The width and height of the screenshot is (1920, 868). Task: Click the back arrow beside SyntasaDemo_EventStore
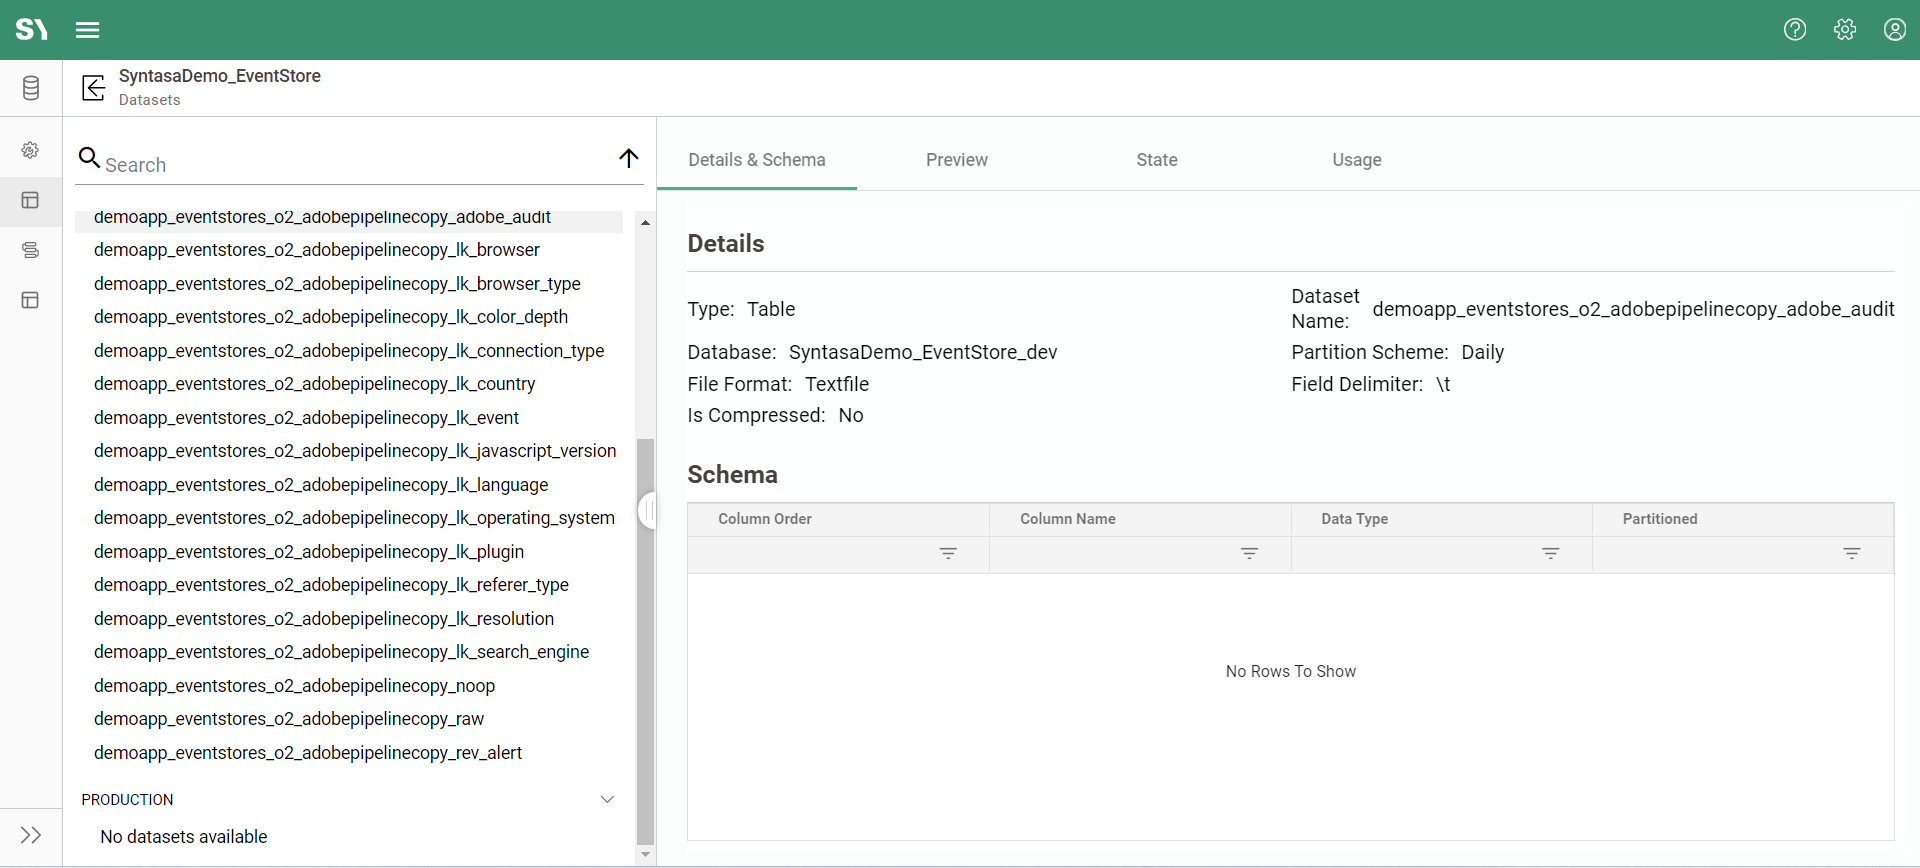tap(94, 88)
